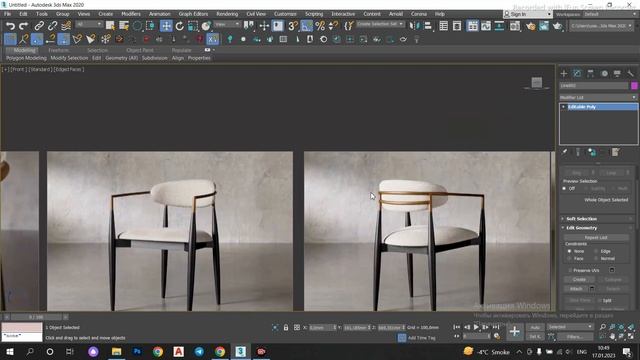Click the Zoom Extents navigation icon
This screenshot has width=640, height=360.
point(622,327)
